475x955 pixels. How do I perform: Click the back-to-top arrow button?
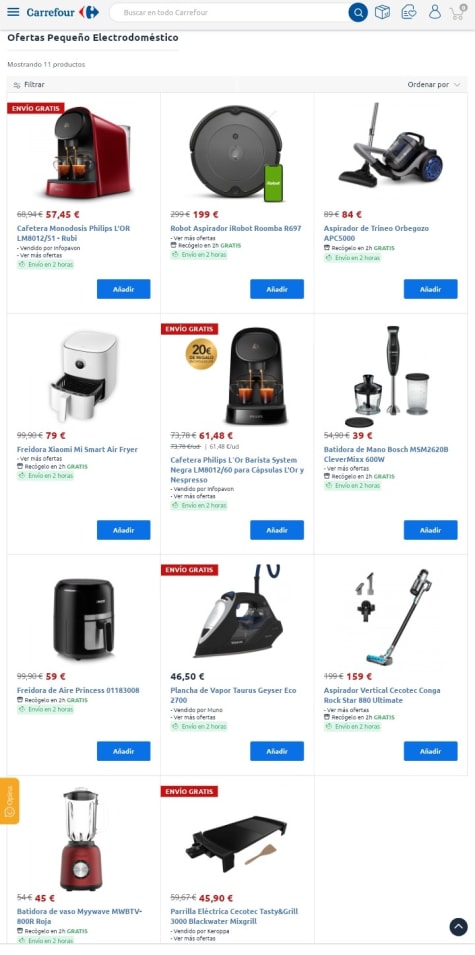[x=458, y=926]
